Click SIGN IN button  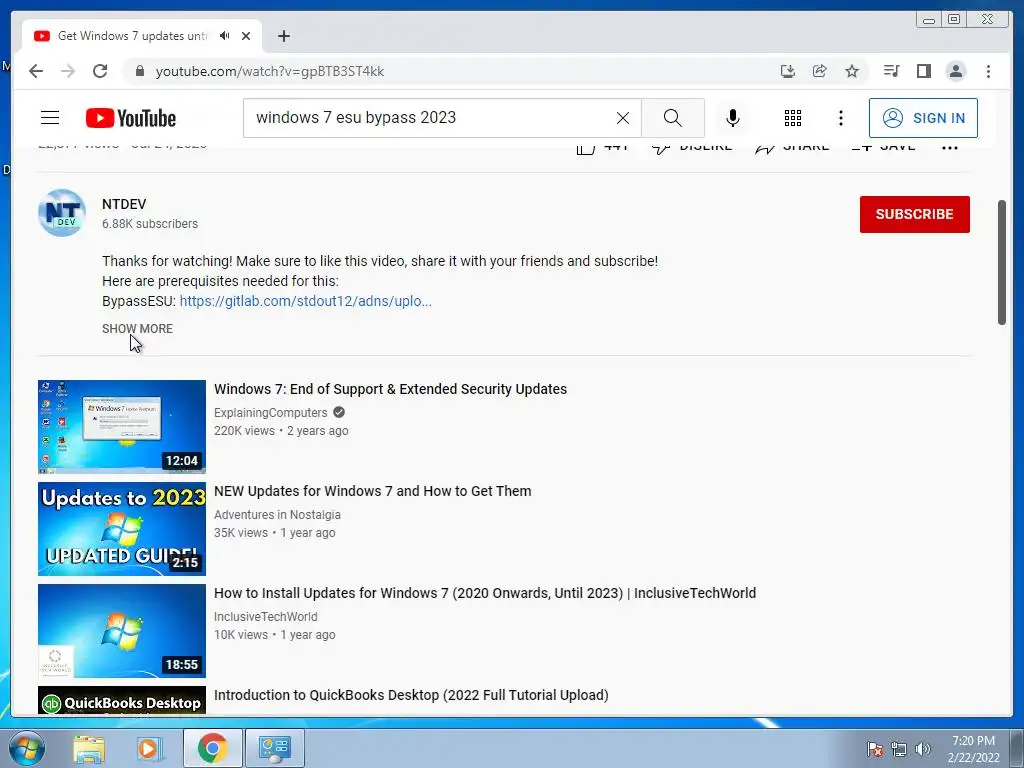(x=923, y=118)
